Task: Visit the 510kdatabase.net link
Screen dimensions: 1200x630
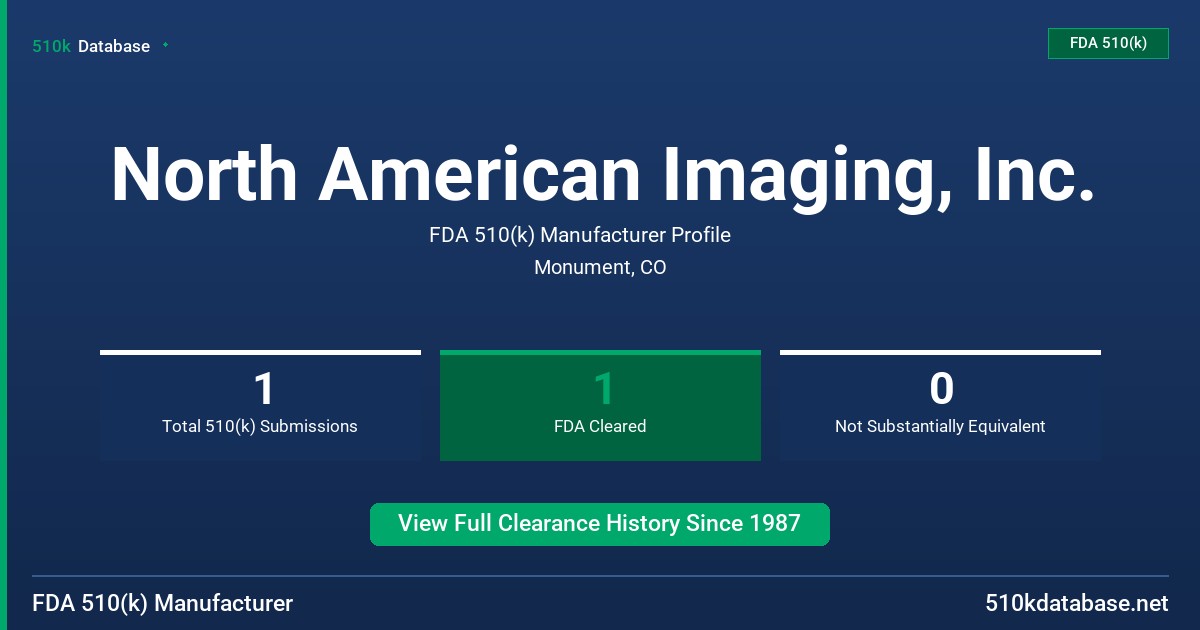Action: (x=1076, y=603)
